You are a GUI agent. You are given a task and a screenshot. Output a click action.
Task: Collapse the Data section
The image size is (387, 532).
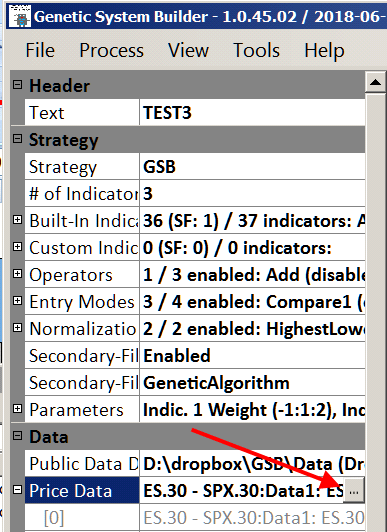coord(18,436)
